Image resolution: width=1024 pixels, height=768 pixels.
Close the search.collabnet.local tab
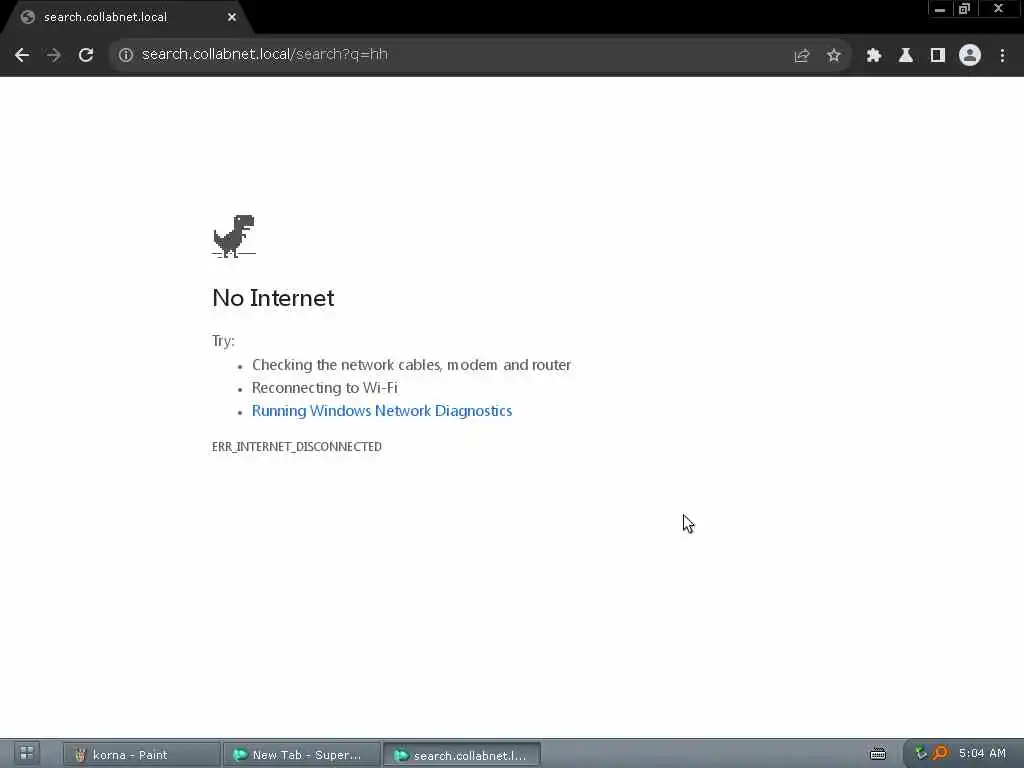(232, 17)
